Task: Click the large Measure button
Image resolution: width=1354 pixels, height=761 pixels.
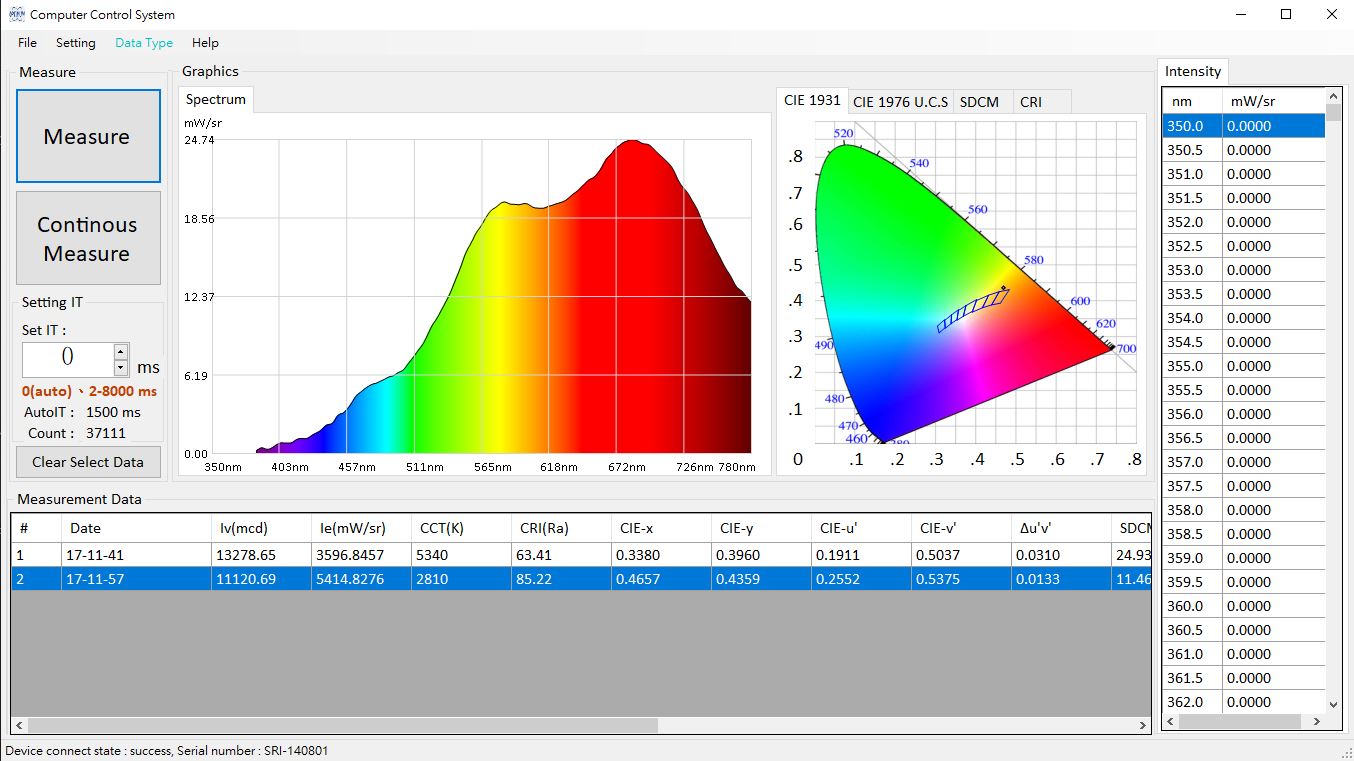Action: tap(88, 136)
